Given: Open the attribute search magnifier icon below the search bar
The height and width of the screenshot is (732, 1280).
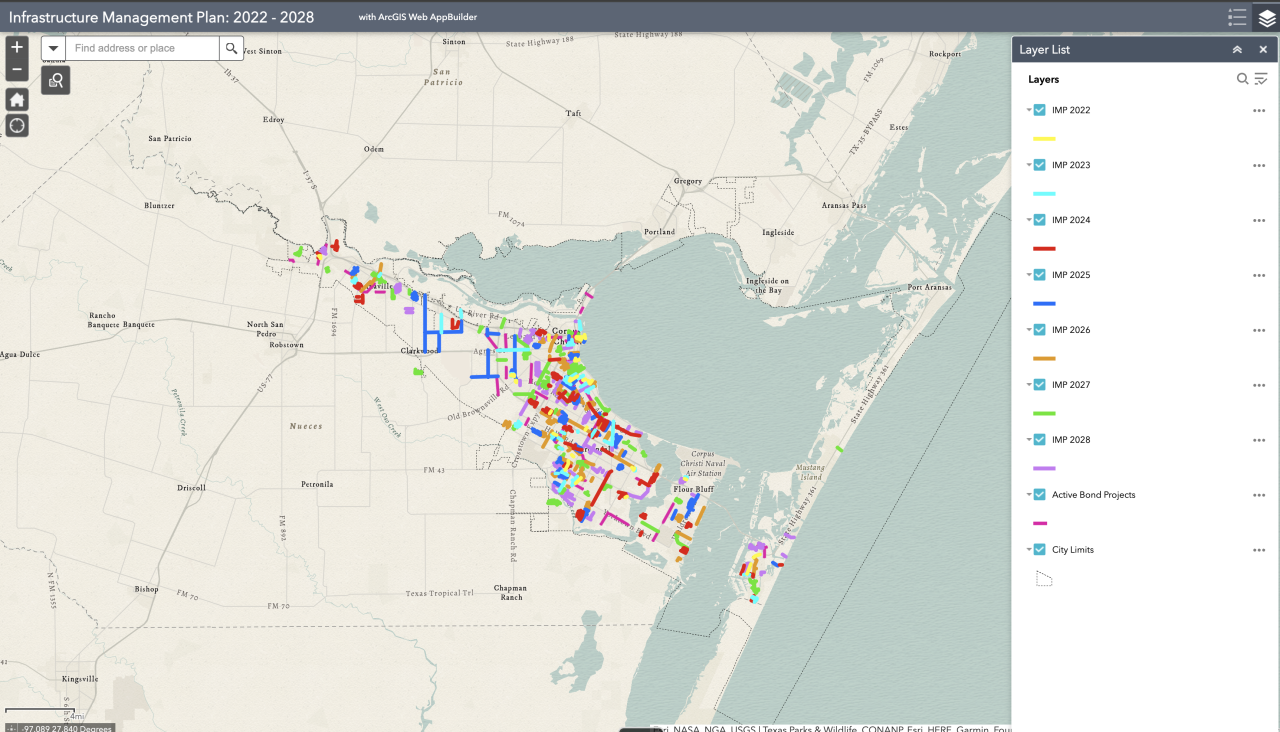Looking at the screenshot, I should [x=55, y=80].
